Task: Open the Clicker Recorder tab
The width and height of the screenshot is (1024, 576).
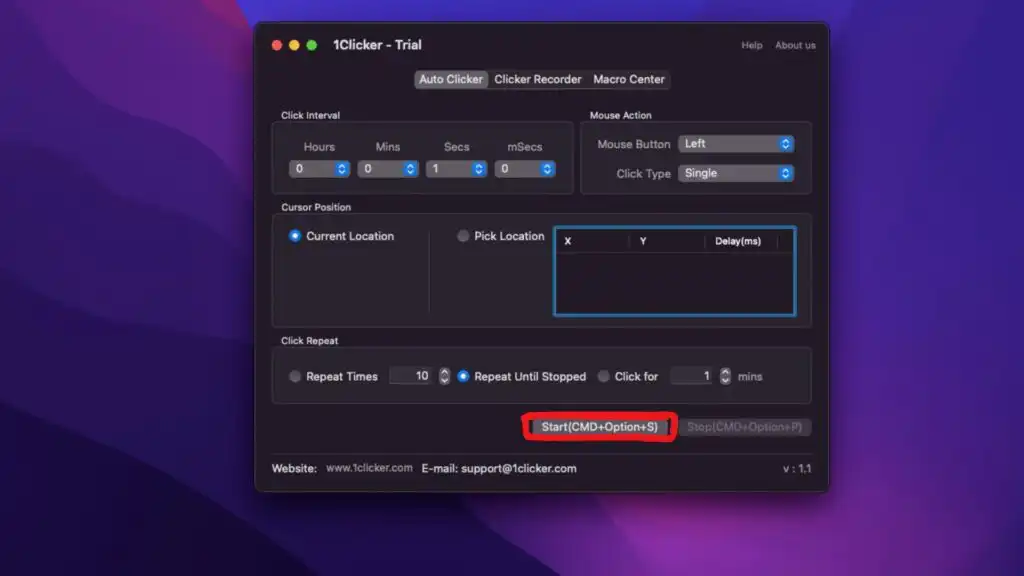Action: pos(537,79)
